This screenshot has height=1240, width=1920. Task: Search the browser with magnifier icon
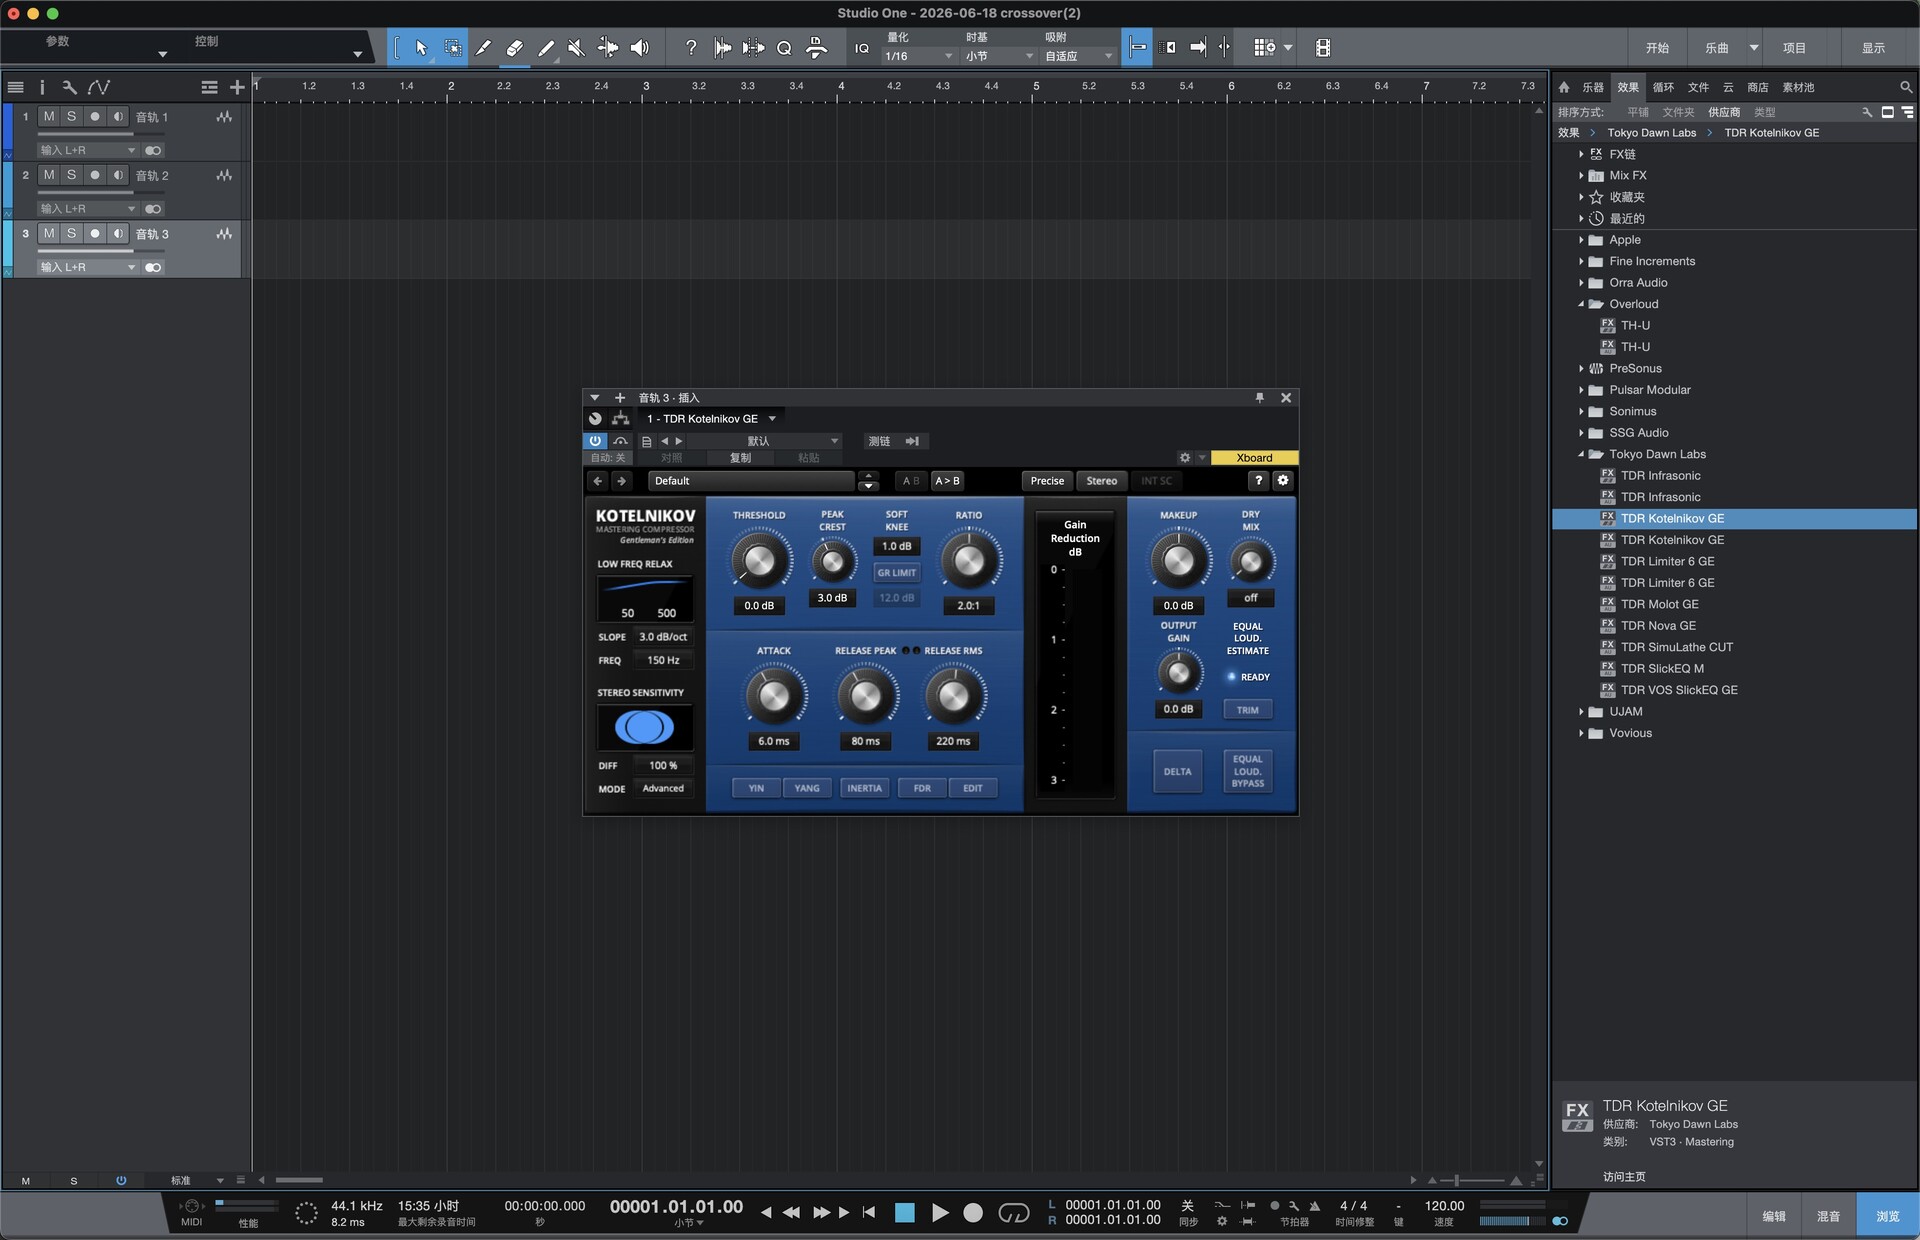[x=1905, y=87]
